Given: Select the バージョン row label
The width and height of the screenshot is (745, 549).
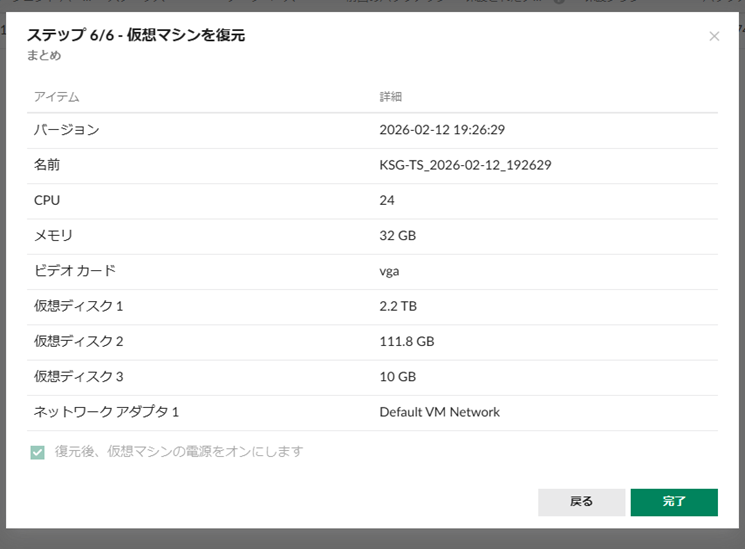Looking at the screenshot, I should [x=67, y=130].
